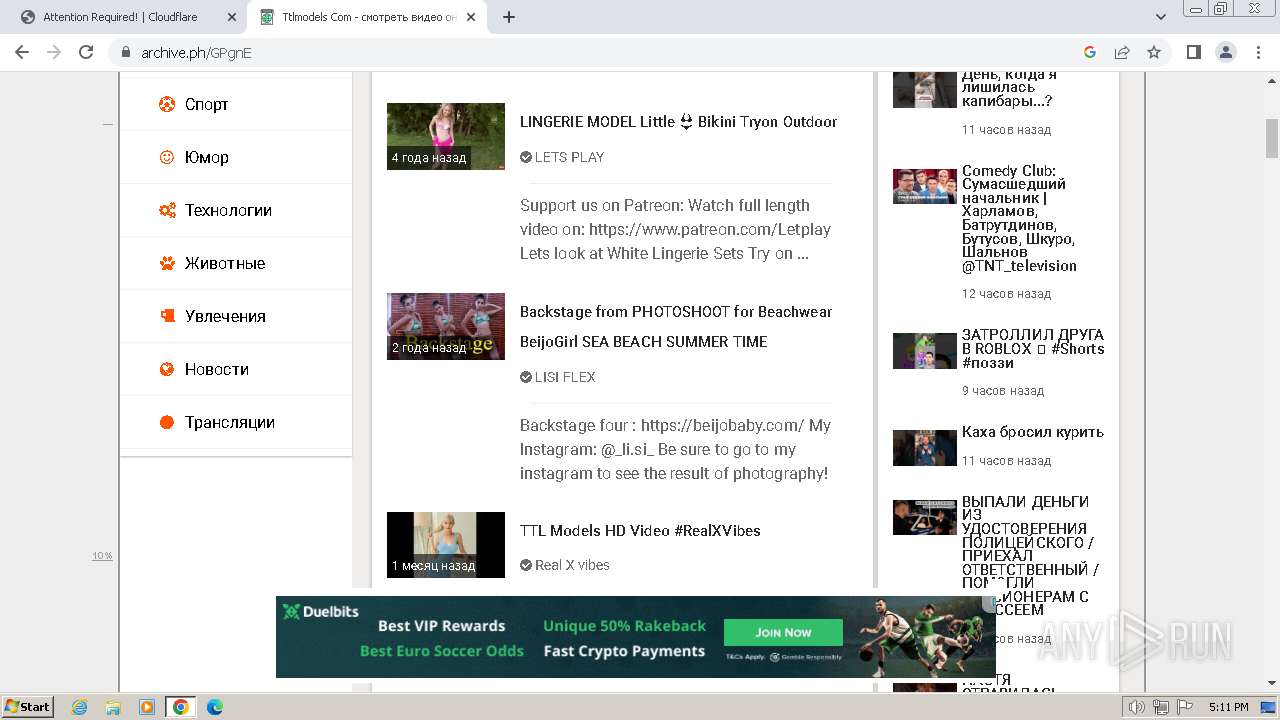This screenshot has width=1280, height=720.
Task: Go back to previous page
Action: (x=22, y=52)
